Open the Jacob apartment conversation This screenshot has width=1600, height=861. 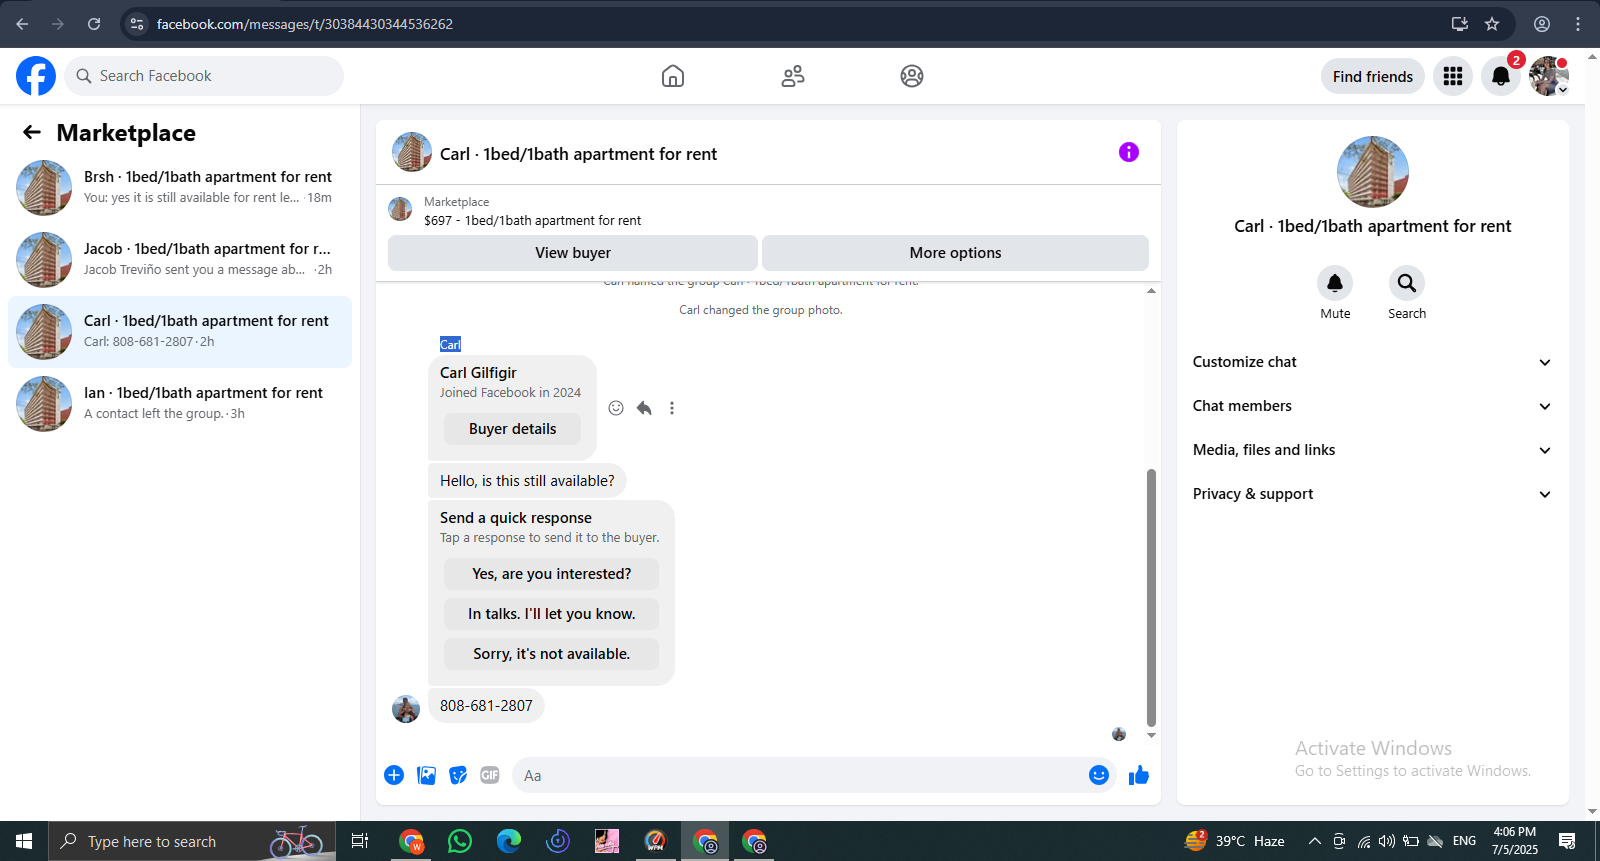[x=180, y=260]
